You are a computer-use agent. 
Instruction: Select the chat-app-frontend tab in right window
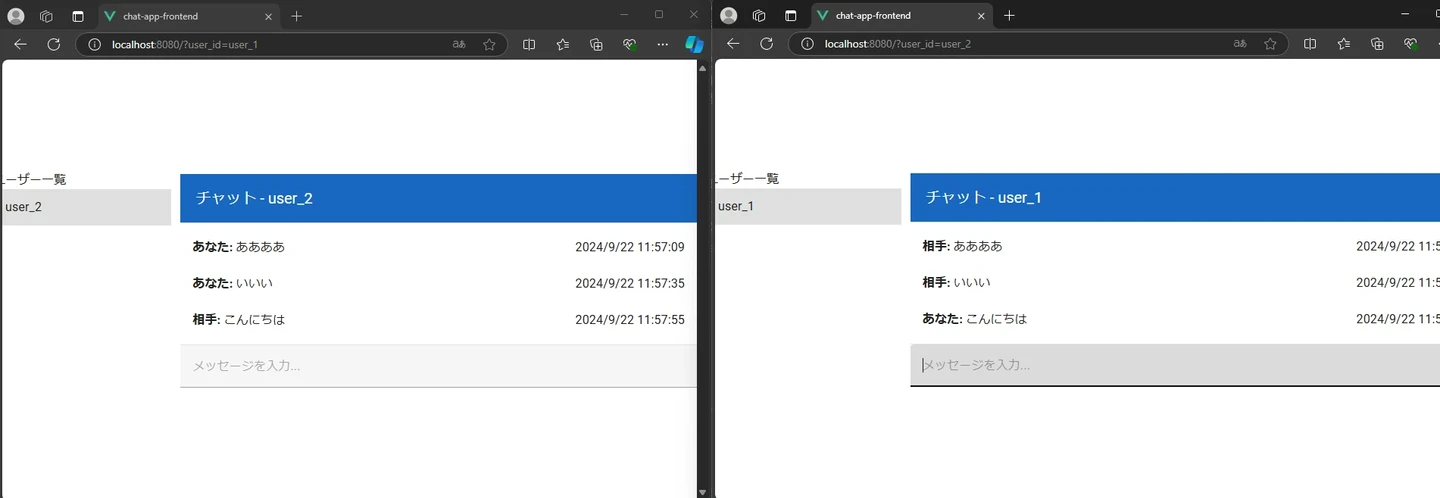(x=903, y=16)
